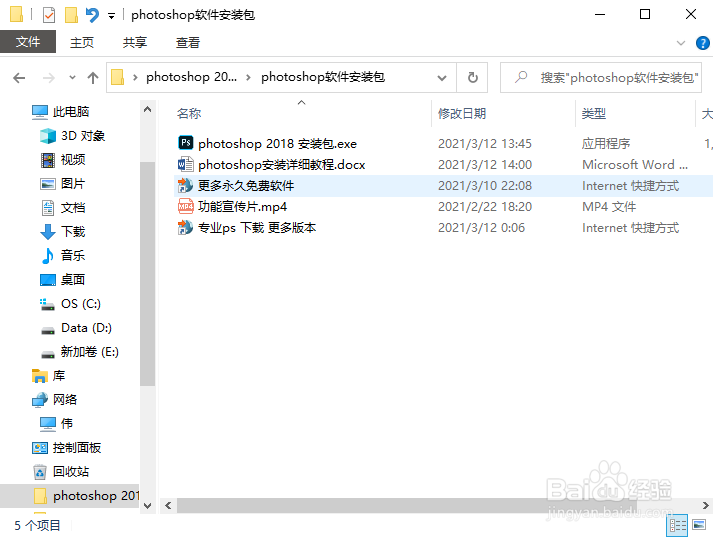Sort by the 类型 column header
713x537 pixels.
point(594,113)
